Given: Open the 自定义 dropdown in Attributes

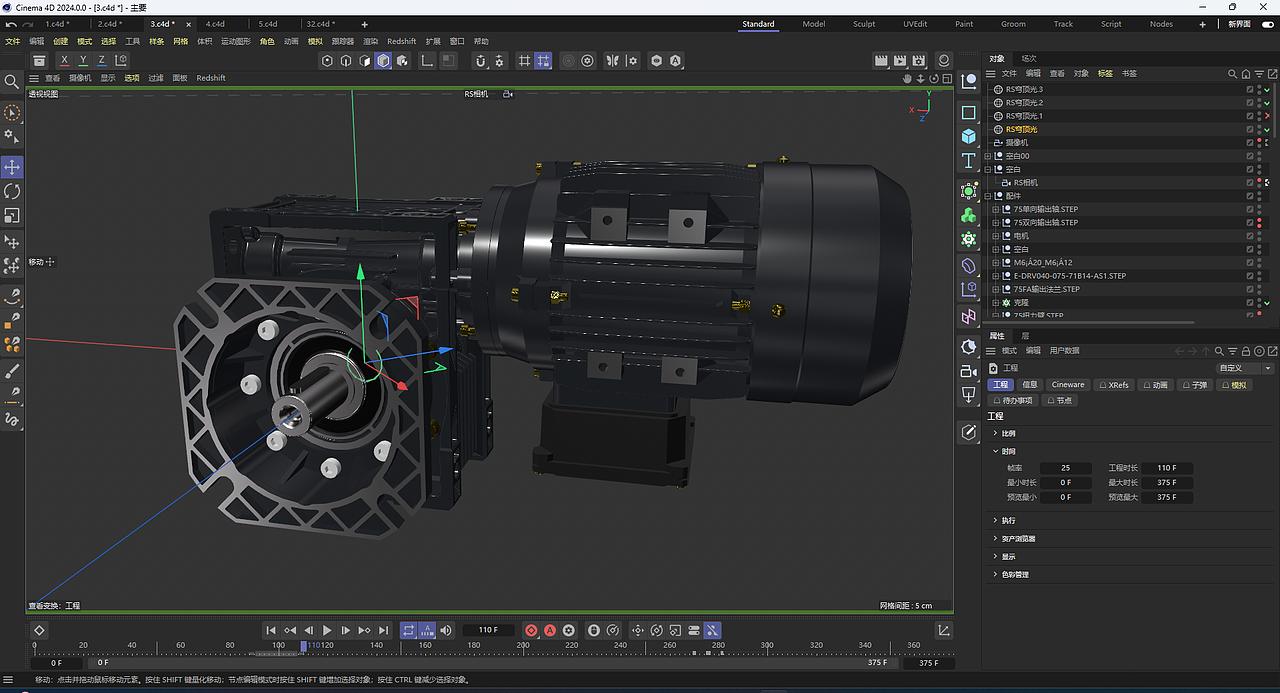Looking at the screenshot, I should pos(1245,368).
